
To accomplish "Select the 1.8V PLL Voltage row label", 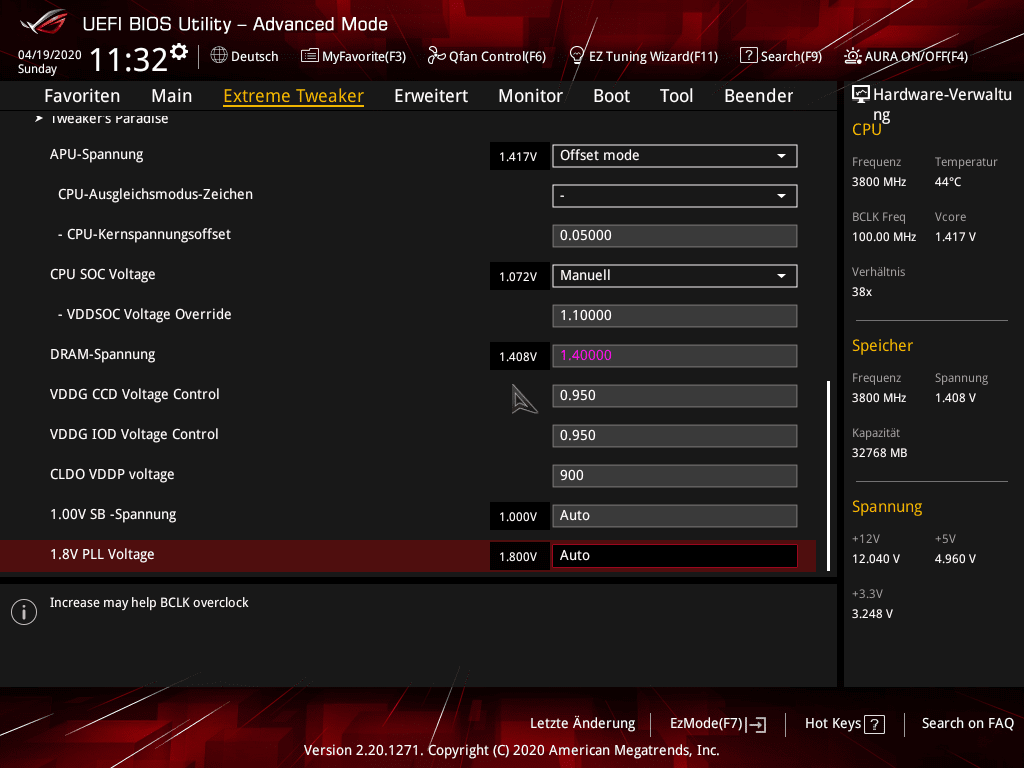I will 102,554.
